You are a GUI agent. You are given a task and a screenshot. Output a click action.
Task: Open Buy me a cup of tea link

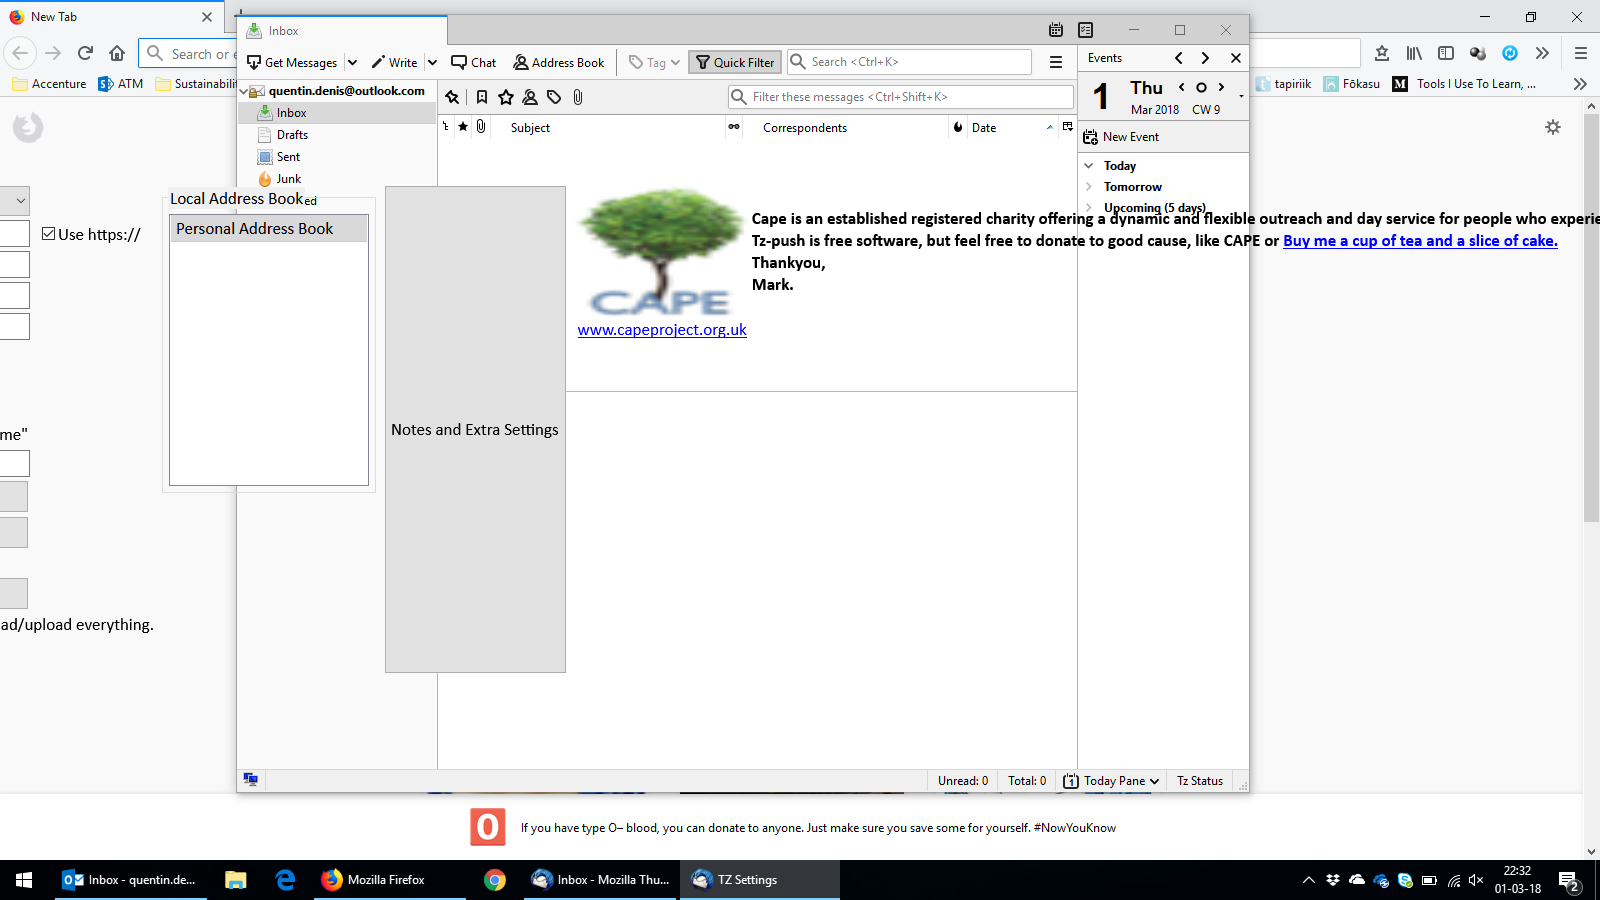tap(1420, 241)
